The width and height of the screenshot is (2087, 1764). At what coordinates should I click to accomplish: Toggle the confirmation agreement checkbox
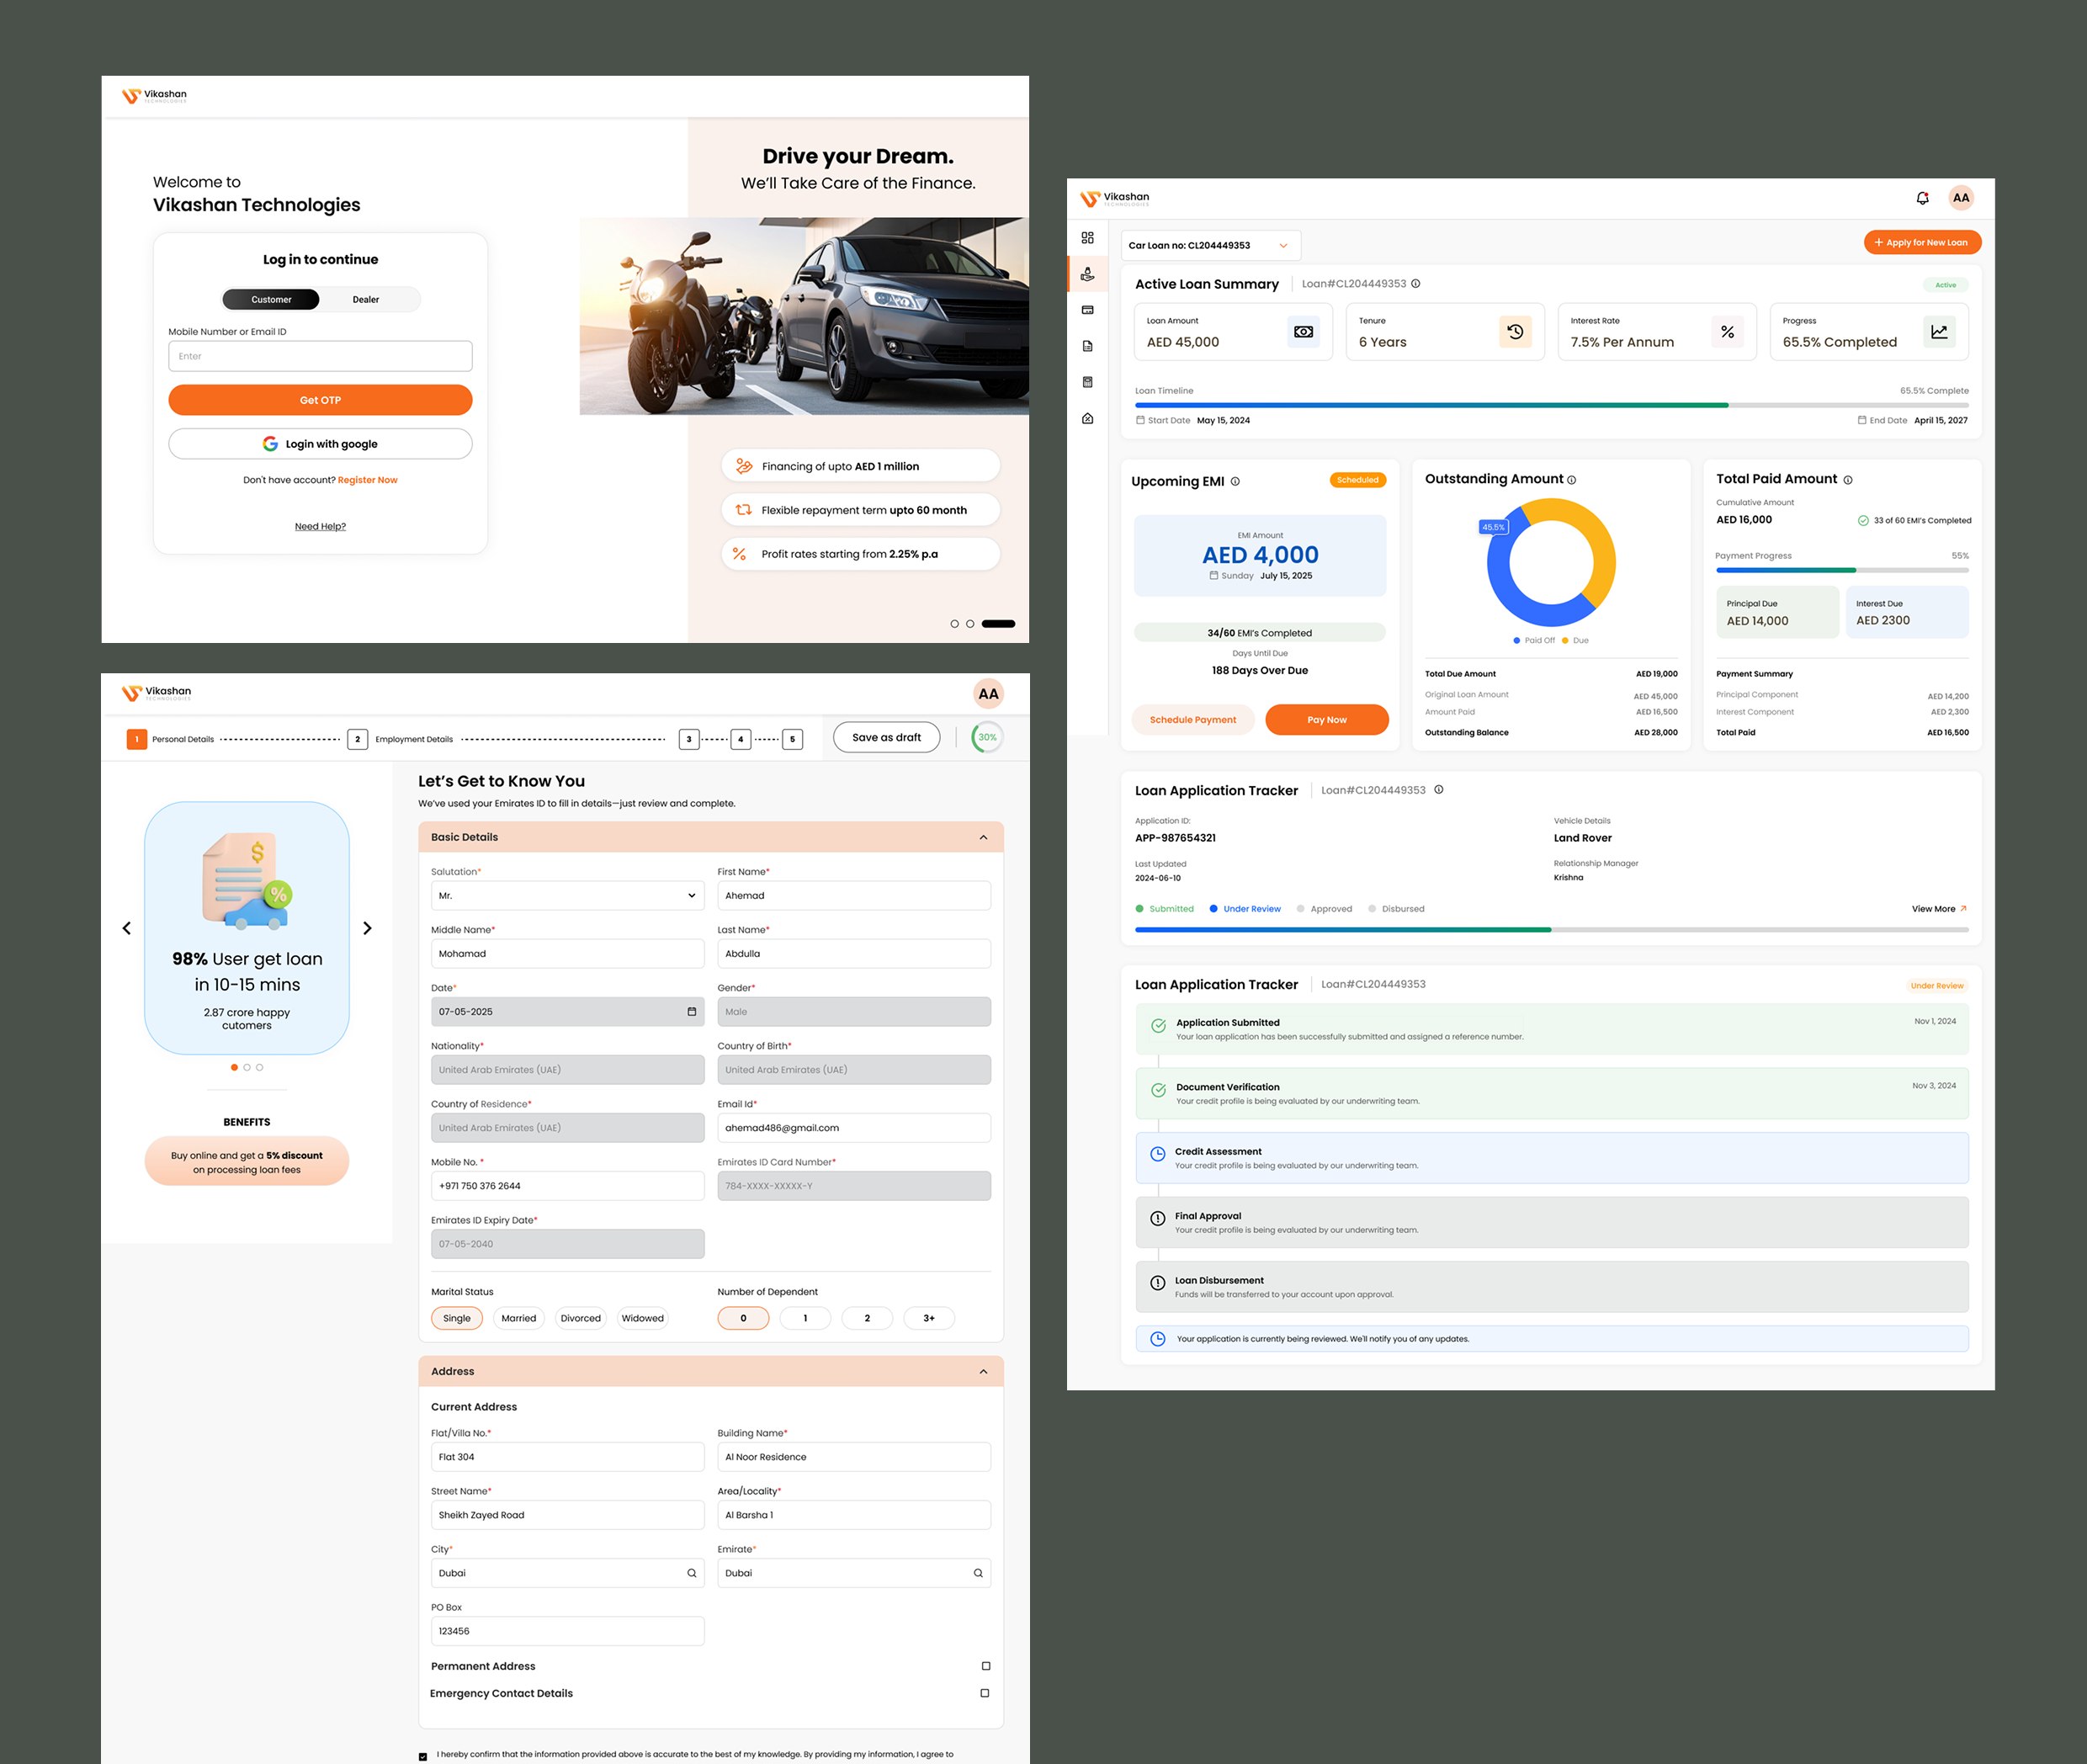pos(423,1756)
